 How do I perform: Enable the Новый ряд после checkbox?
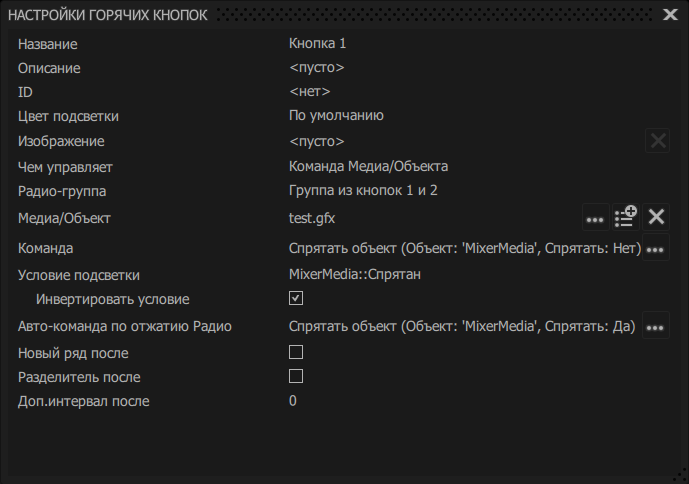(x=296, y=352)
